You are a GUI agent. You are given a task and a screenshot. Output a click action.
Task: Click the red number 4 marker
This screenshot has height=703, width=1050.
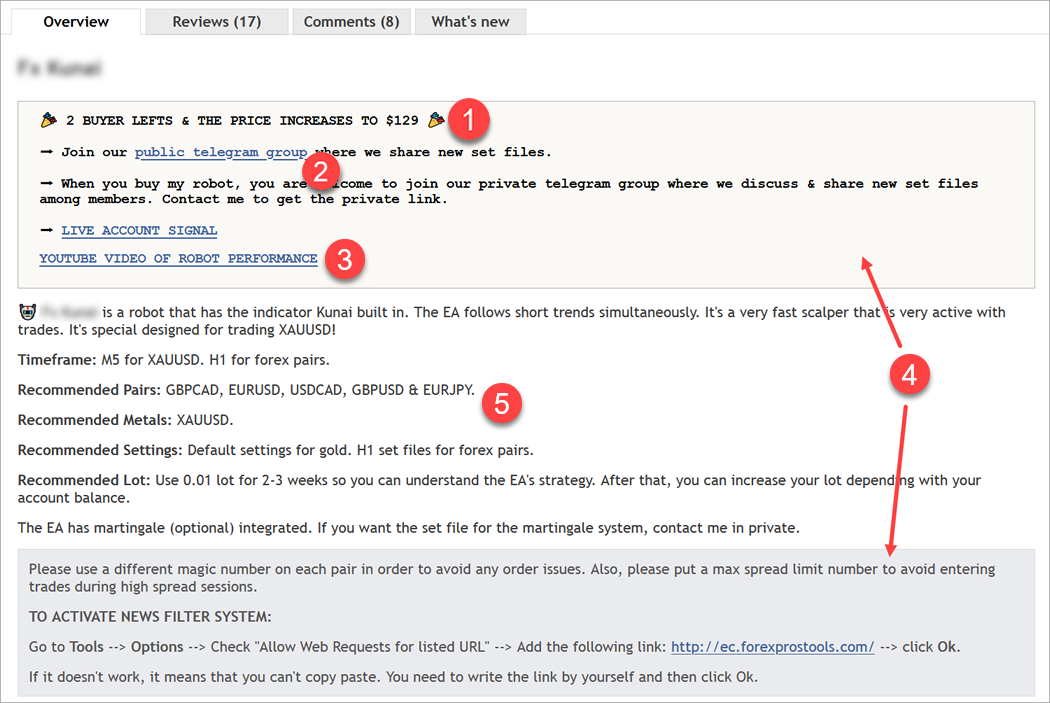tap(910, 375)
